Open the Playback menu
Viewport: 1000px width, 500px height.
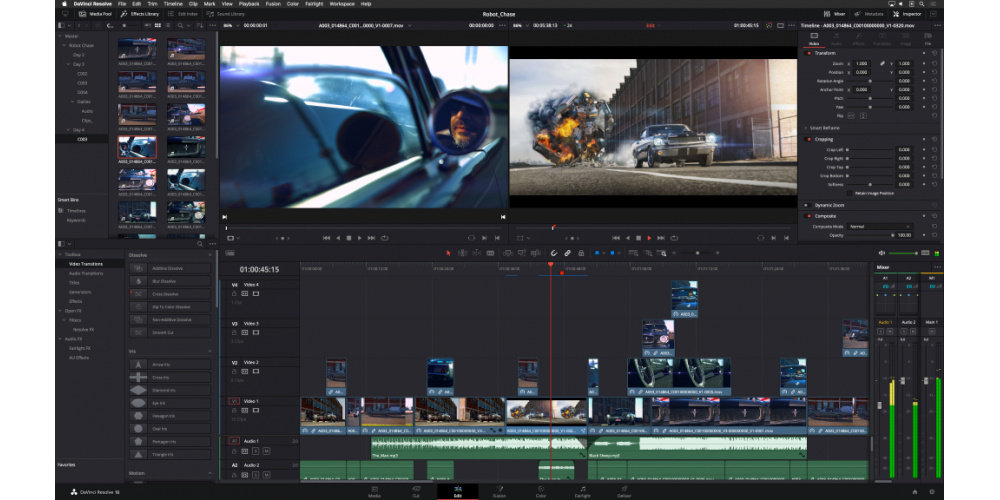coord(249,4)
